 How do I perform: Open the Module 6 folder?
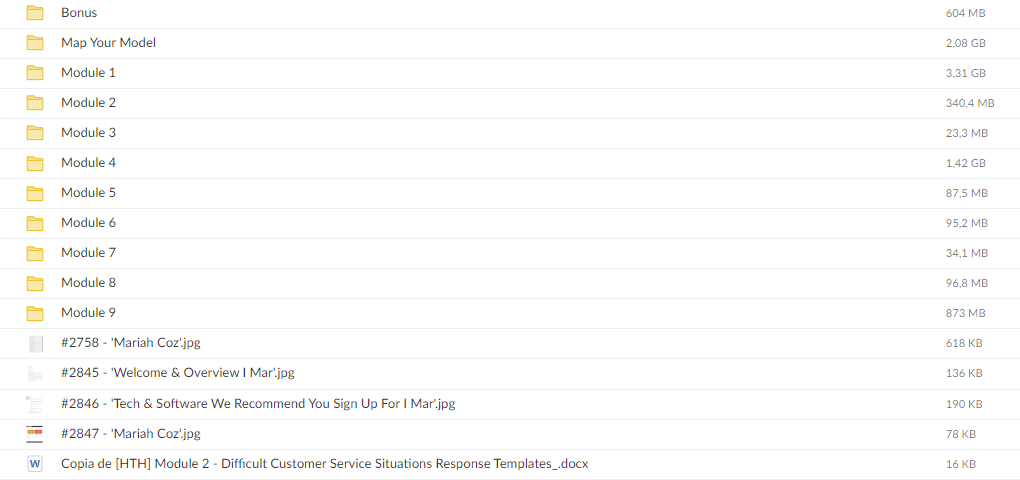tap(88, 223)
